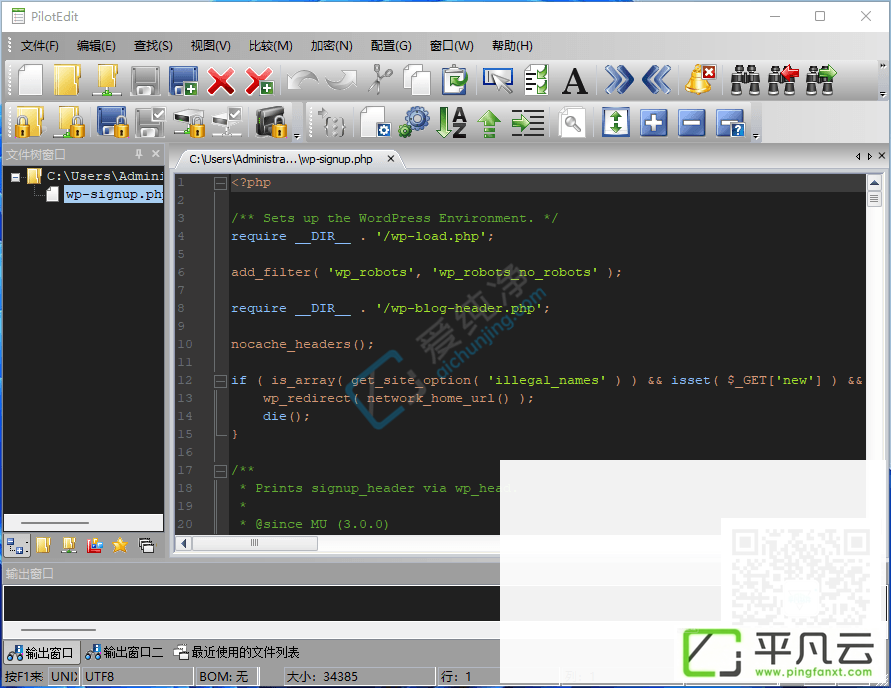Open the 查找(S) menu
The height and width of the screenshot is (688, 891).
click(x=153, y=45)
